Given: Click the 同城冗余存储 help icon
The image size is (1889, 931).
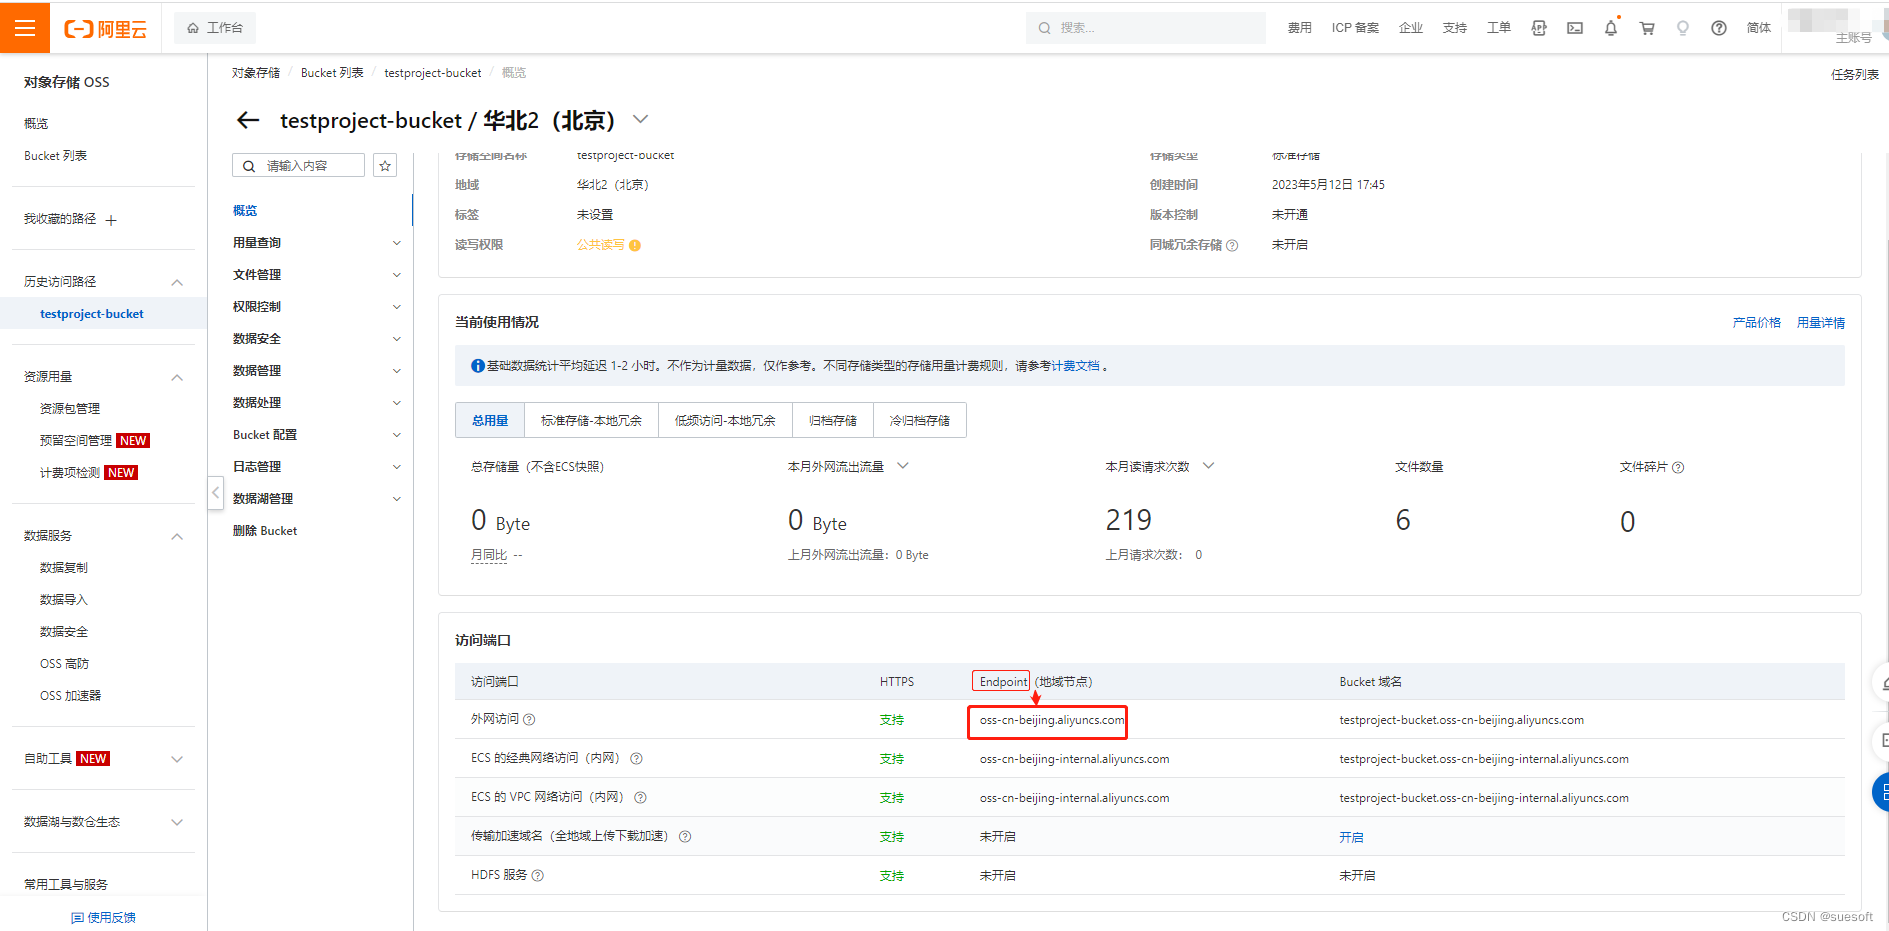Looking at the screenshot, I should [1232, 245].
